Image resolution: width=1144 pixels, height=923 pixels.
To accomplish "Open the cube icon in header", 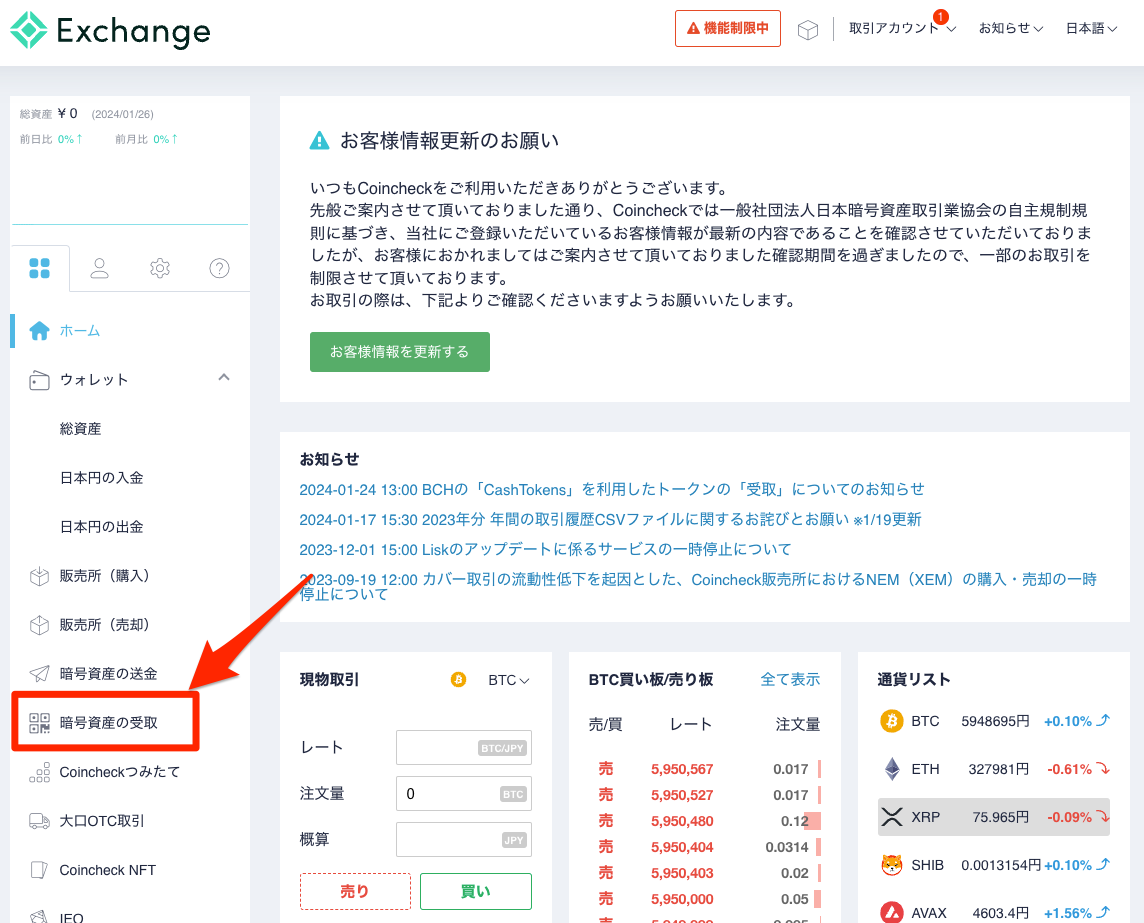I will pos(808,30).
